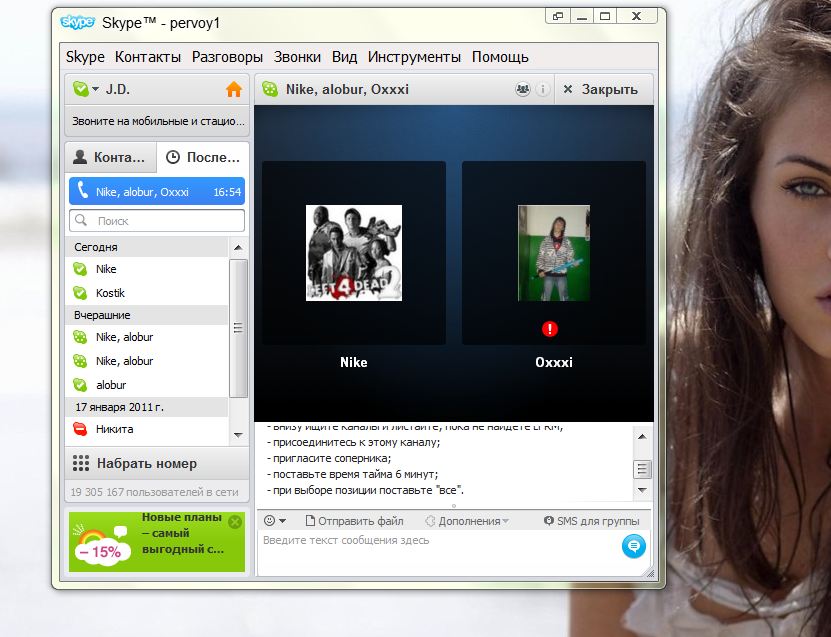This screenshot has height=637, width=831.
Task: Click the Oxxxi participant name label
Action: tap(554, 362)
